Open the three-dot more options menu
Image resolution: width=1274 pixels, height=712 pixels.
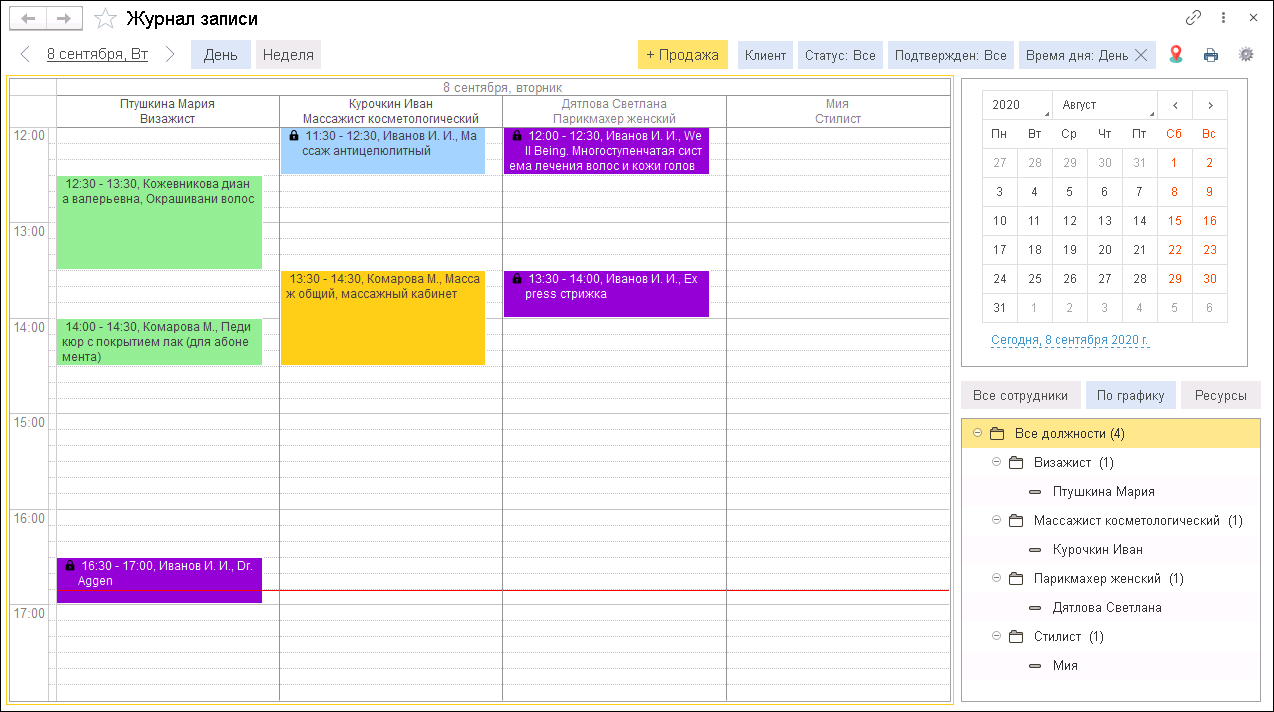1223,18
